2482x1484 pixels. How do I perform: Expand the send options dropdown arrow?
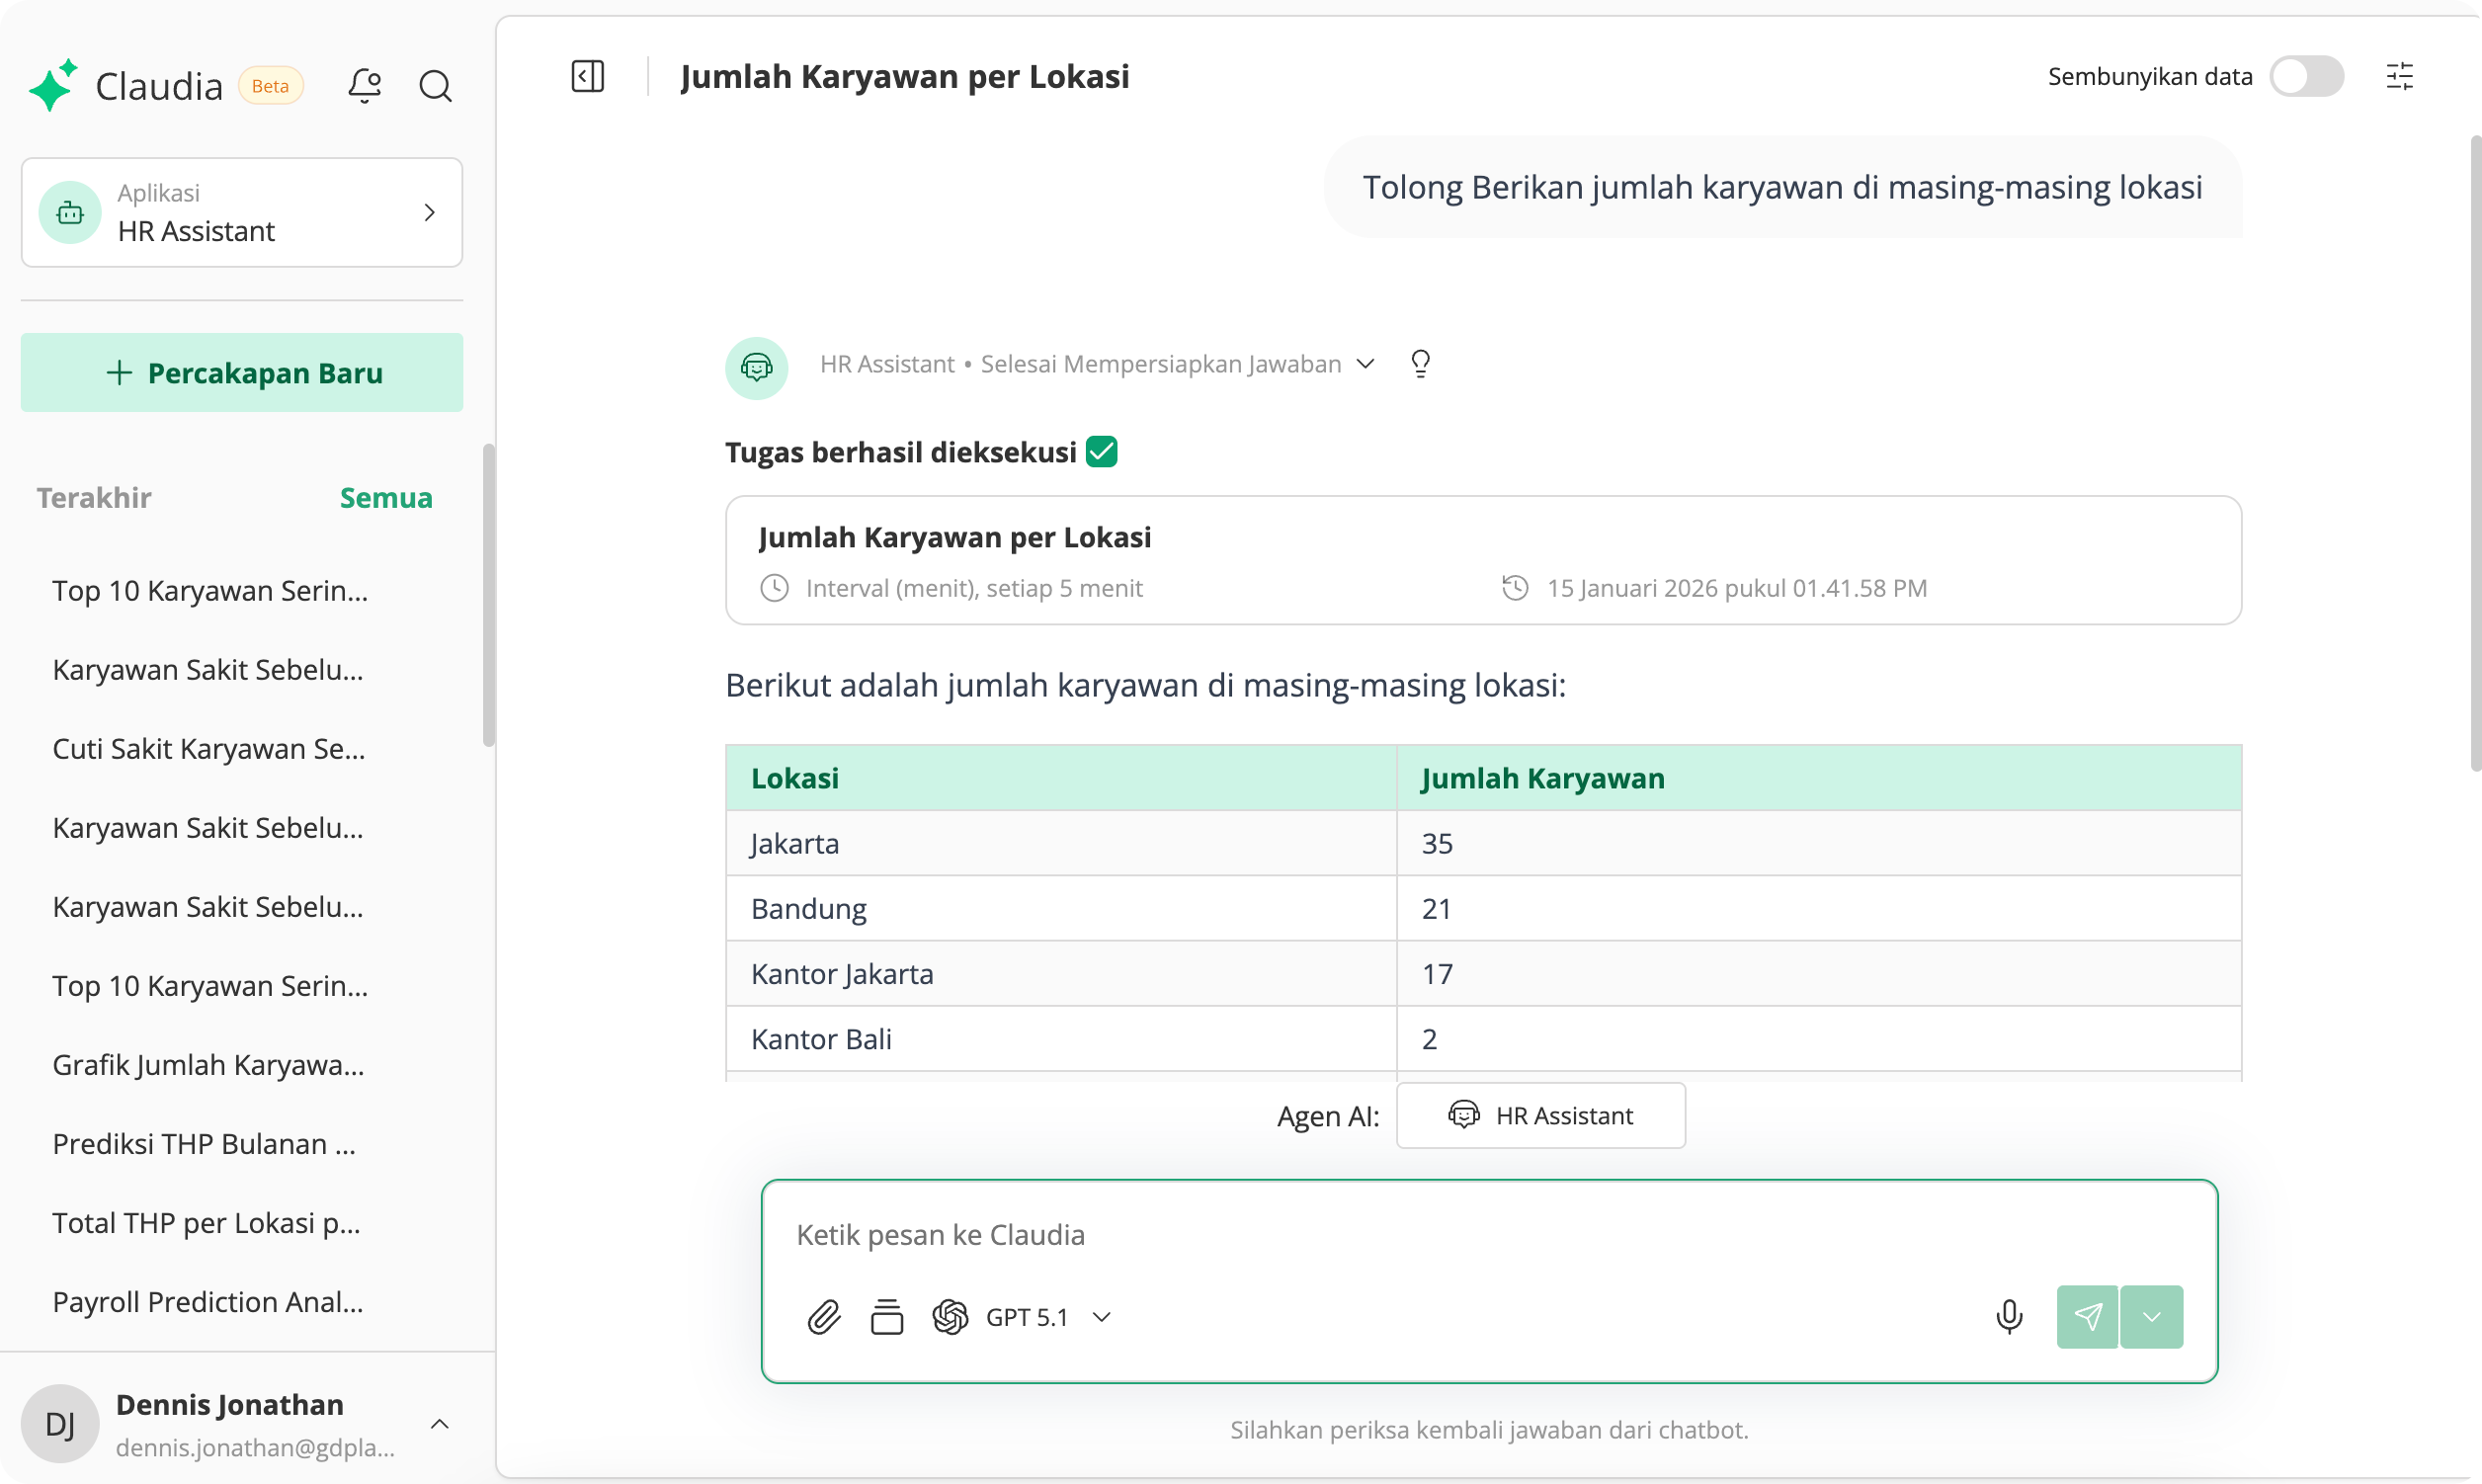2152,1317
